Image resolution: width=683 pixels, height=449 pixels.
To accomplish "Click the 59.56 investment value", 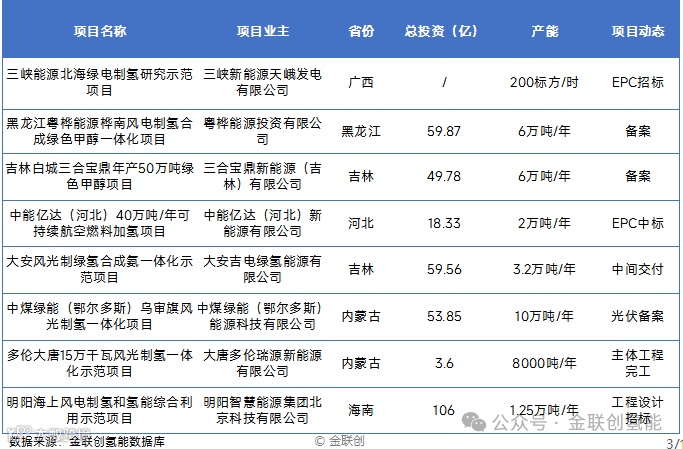I will click(x=444, y=269).
